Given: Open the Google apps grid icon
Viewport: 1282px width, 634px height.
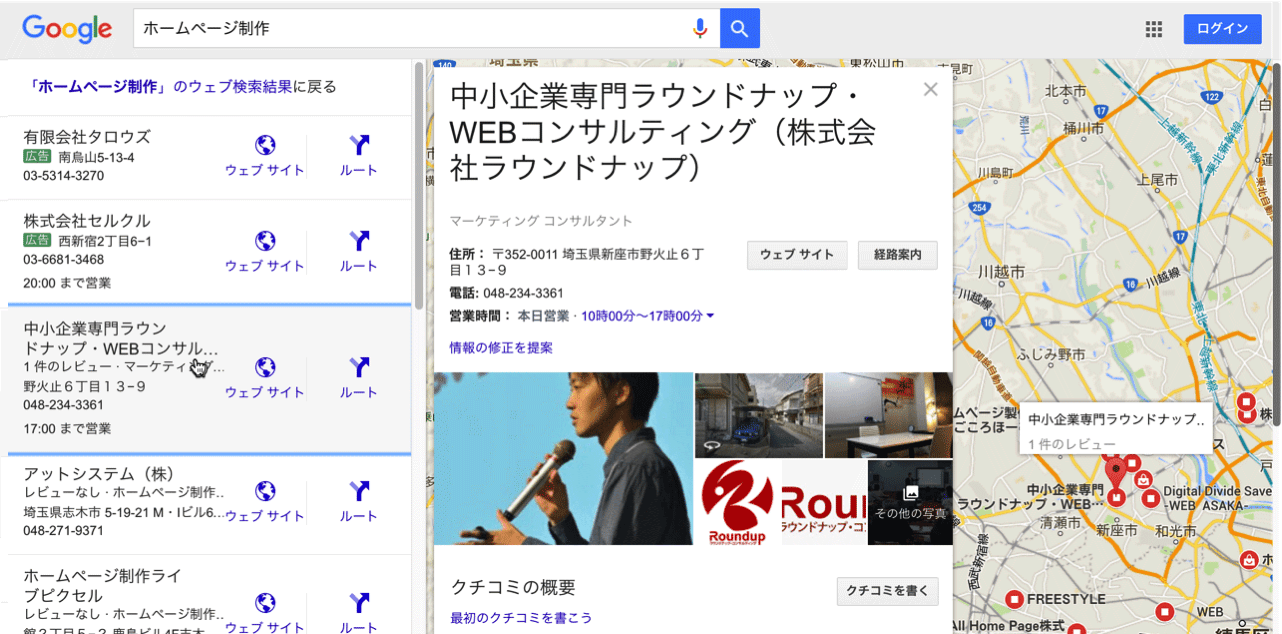Looking at the screenshot, I should click(x=1154, y=29).
